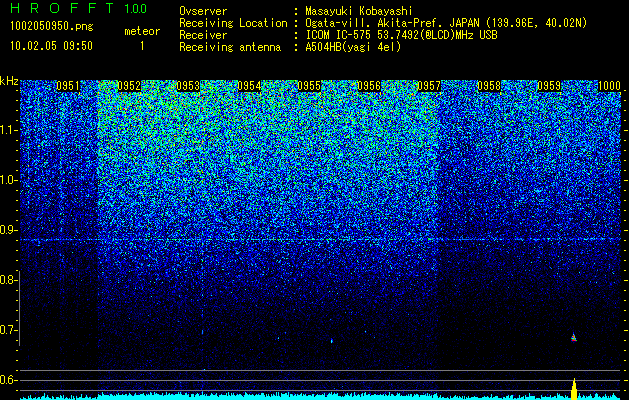
Task: Click the A504HB(yagi 4el) antenna text
Action: click(x=353, y=47)
